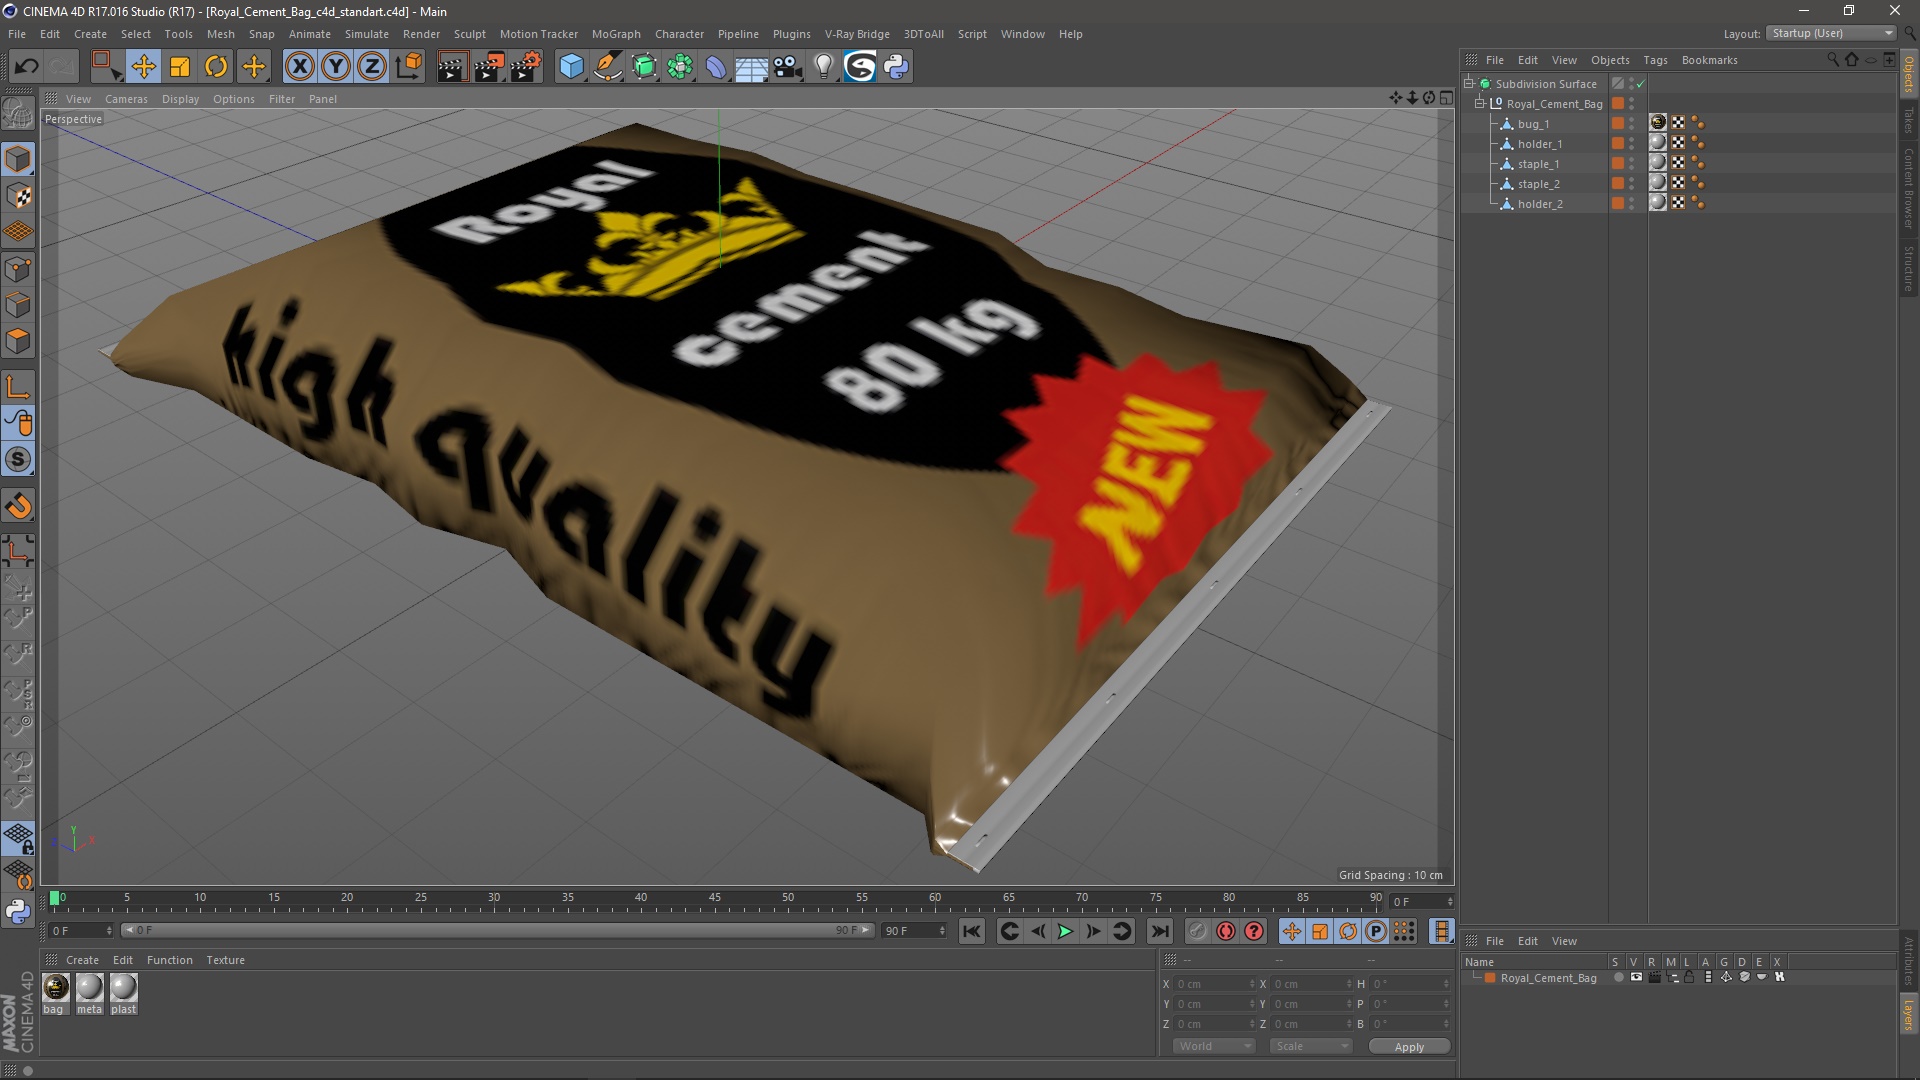This screenshot has width=1920, height=1080.
Task: Open the V-Ray Bridge menu
Action: 857,34
